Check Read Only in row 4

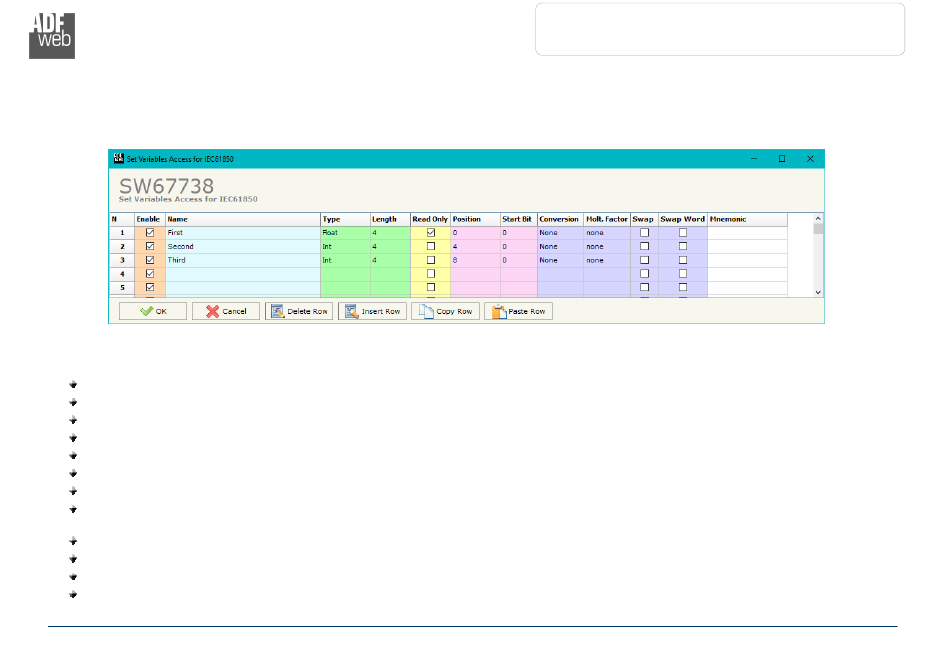[x=431, y=274]
